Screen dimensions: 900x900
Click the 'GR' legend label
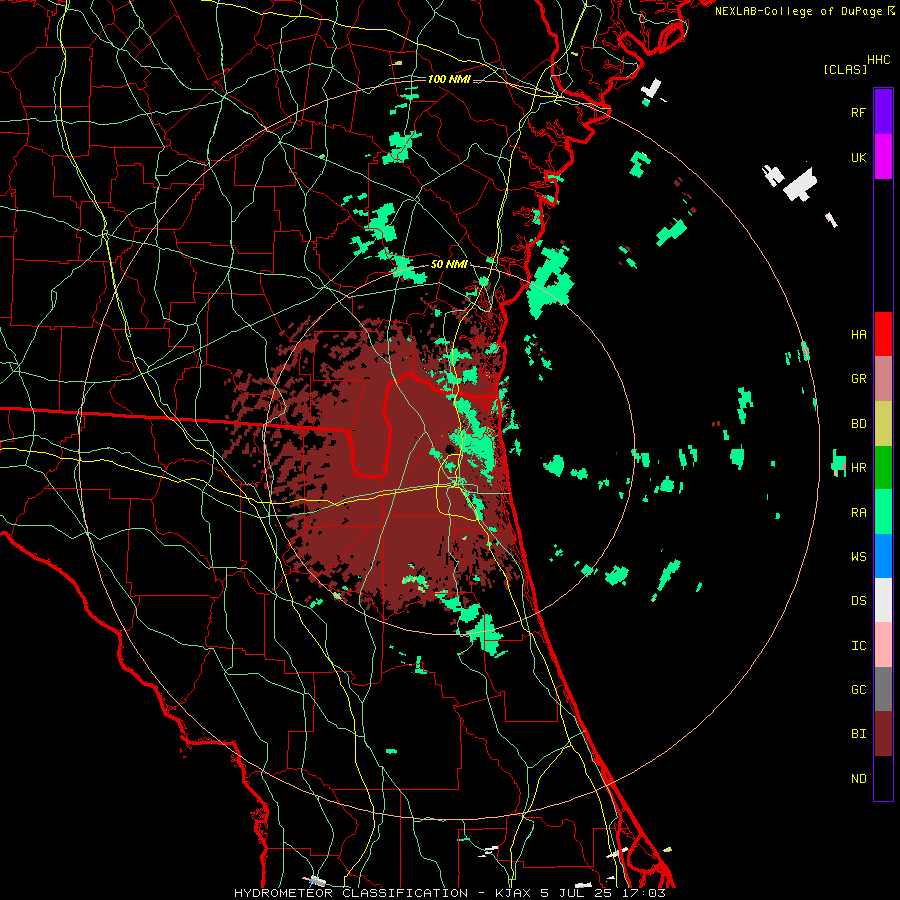click(x=858, y=379)
